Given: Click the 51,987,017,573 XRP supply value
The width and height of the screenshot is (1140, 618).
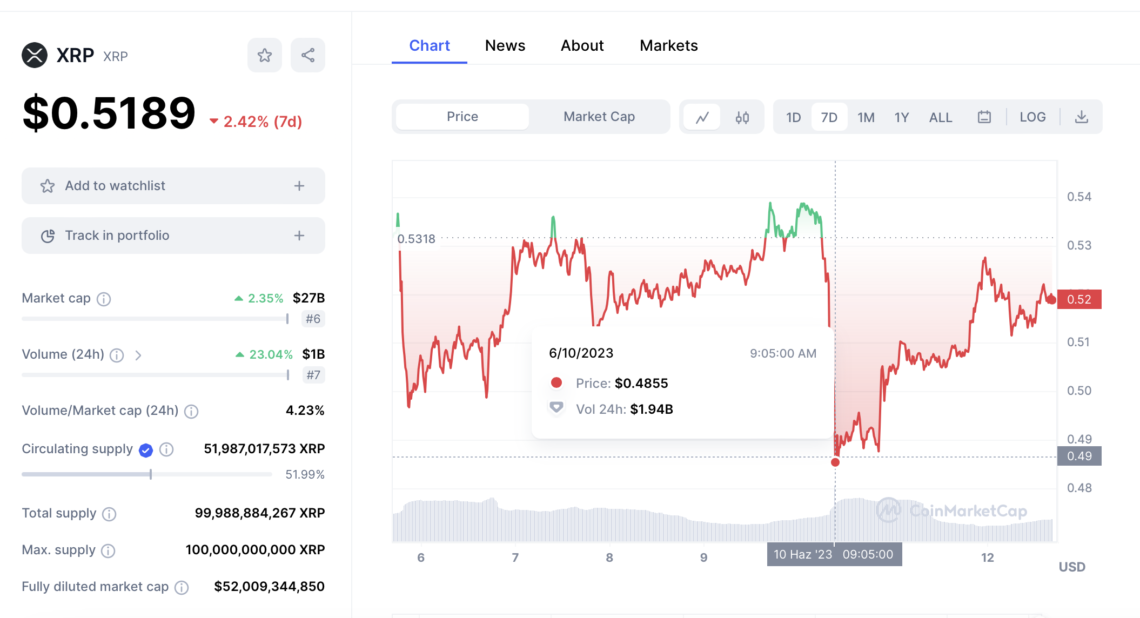Looking at the screenshot, I should tap(264, 449).
